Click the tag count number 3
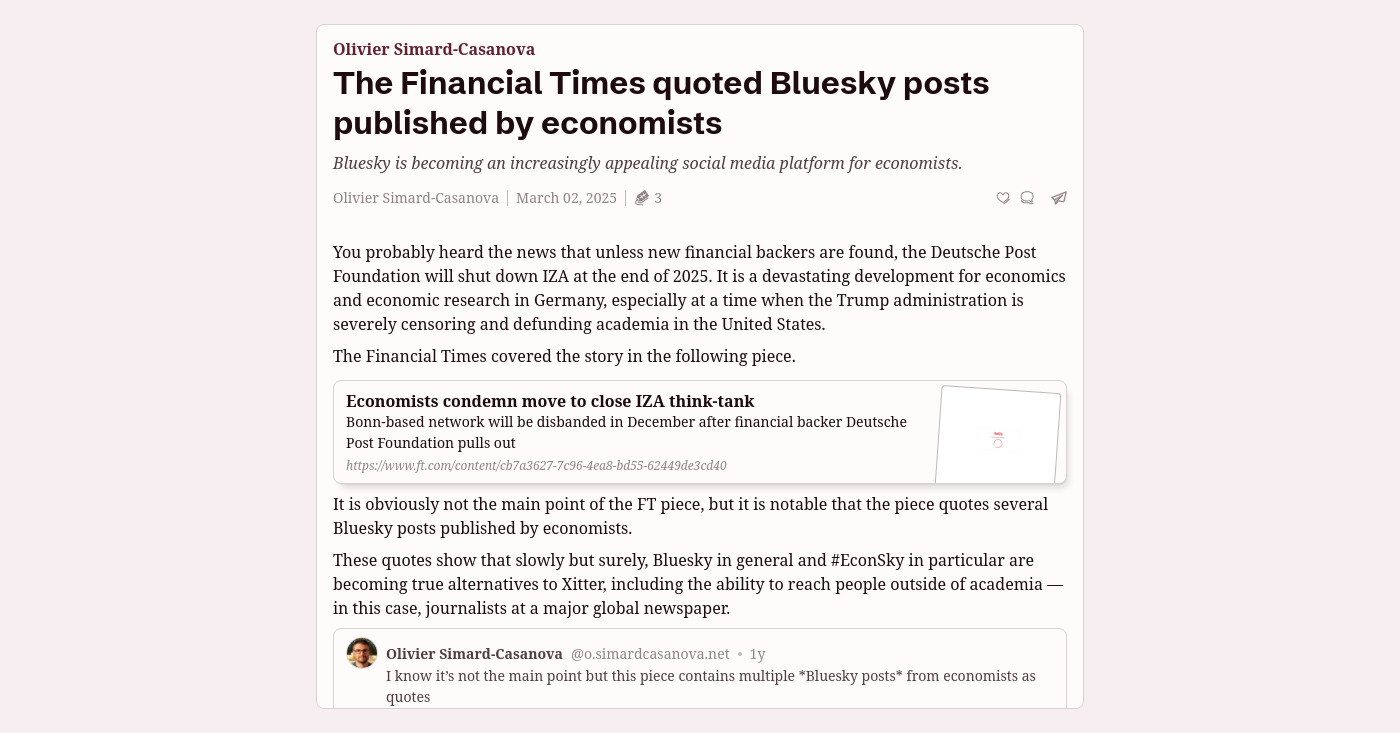1400x733 pixels. 658,198
